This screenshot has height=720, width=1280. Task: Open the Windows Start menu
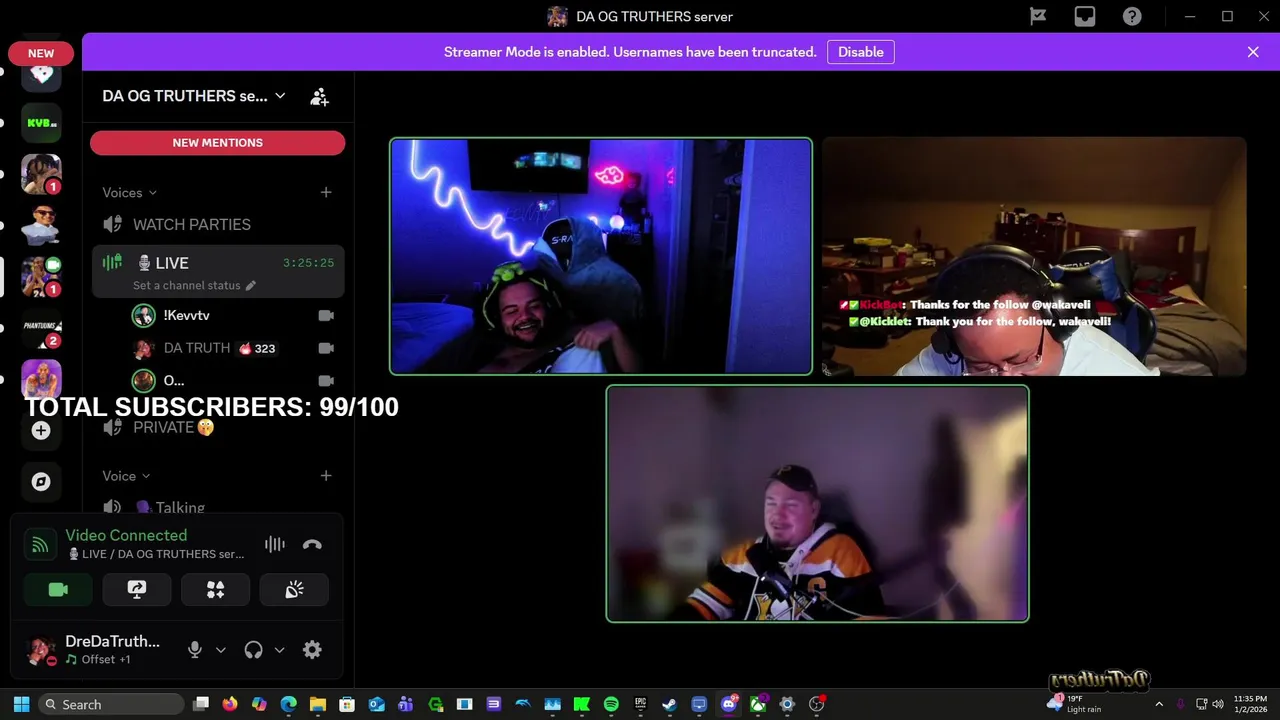pyautogui.click(x=21, y=704)
